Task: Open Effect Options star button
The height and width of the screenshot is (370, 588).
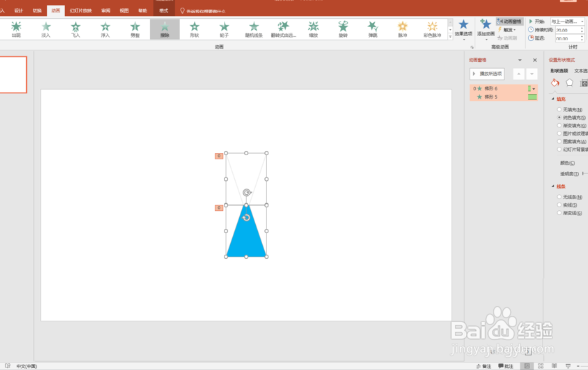Action: (x=464, y=29)
